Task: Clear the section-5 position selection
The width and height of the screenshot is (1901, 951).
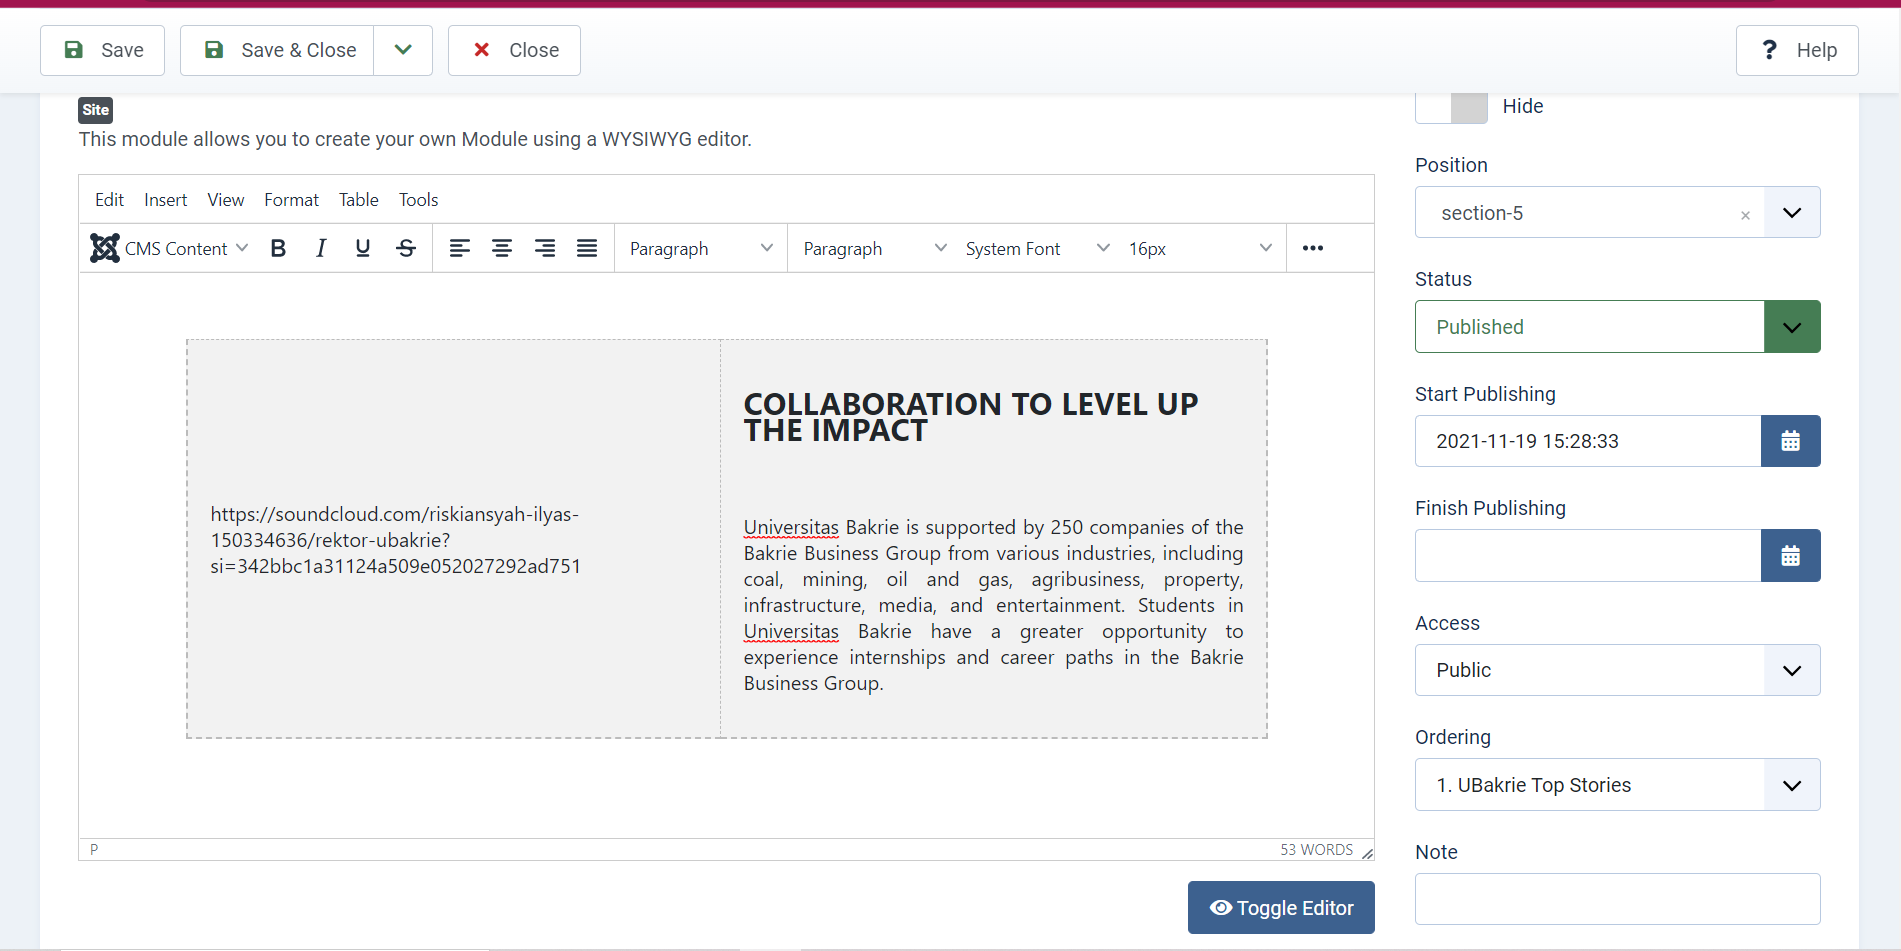Action: tap(1745, 215)
